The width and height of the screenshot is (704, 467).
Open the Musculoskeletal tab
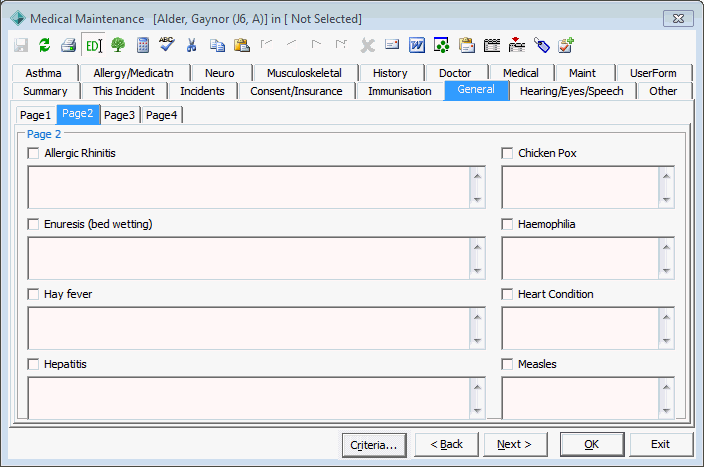point(304,73)
